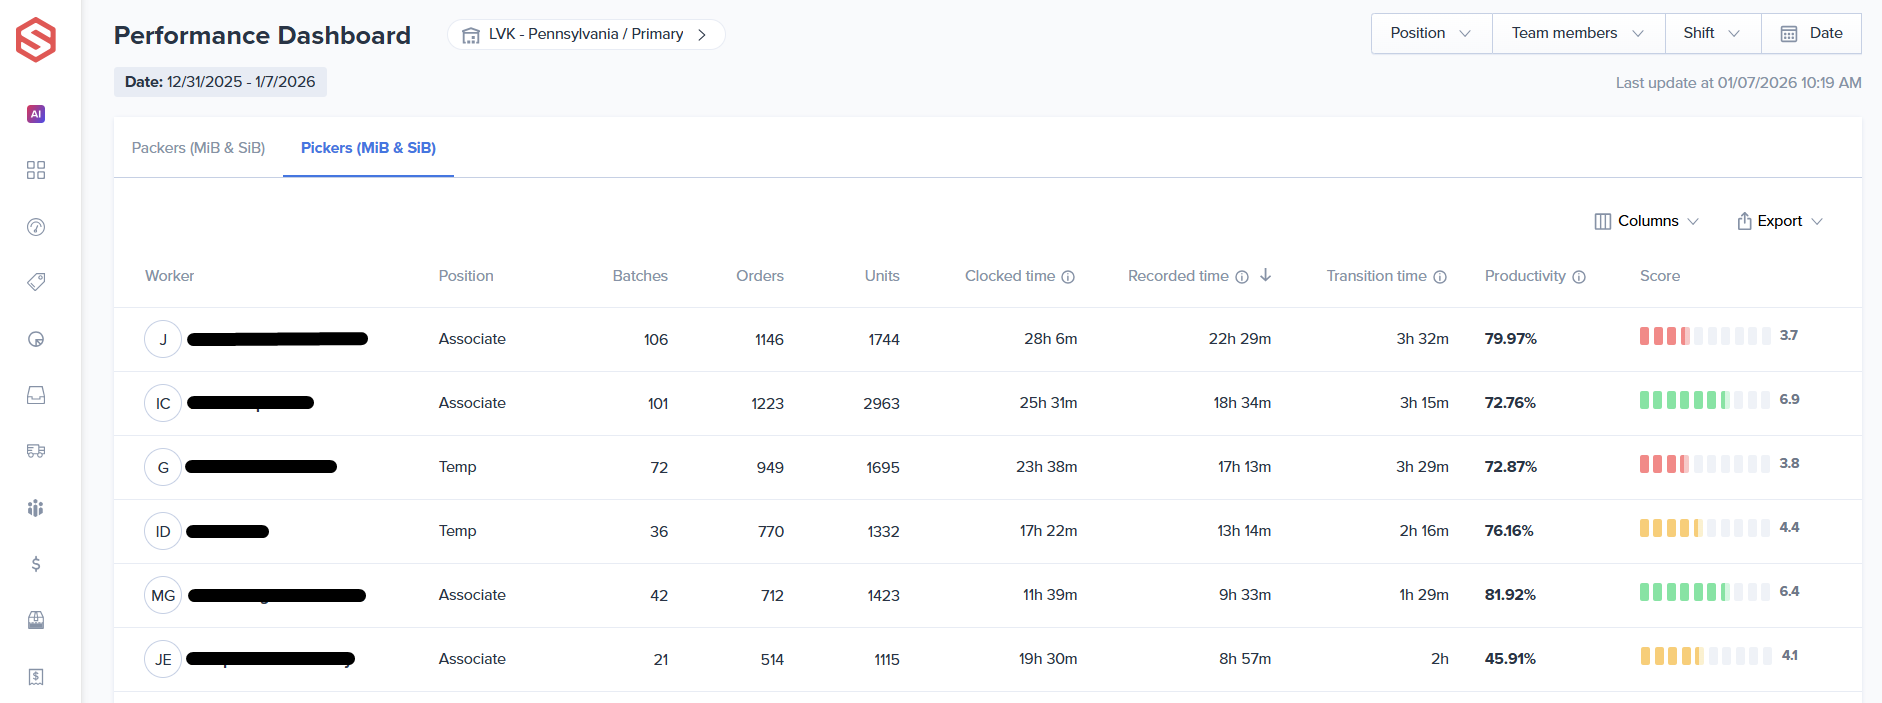Click the Productivity info icon
The width and height of the screenshot is (1882, 703).
[1579, 277]
